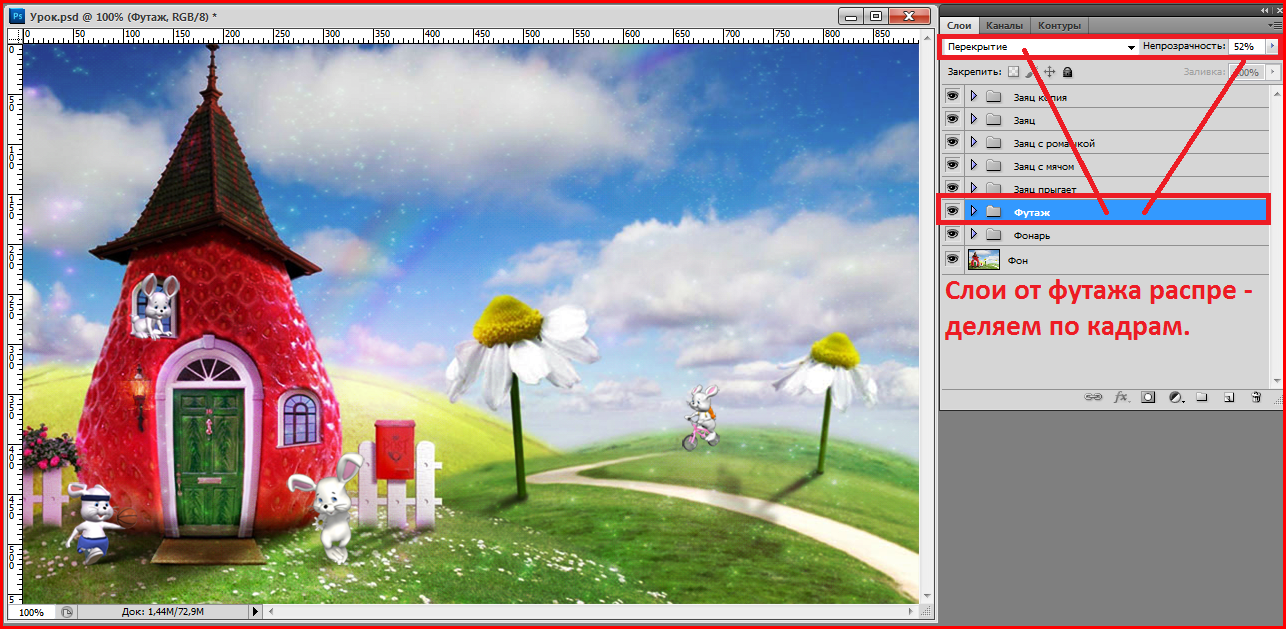
Task: Hide the Заяц с ромашкой group
Action: (x=952, y=142)
